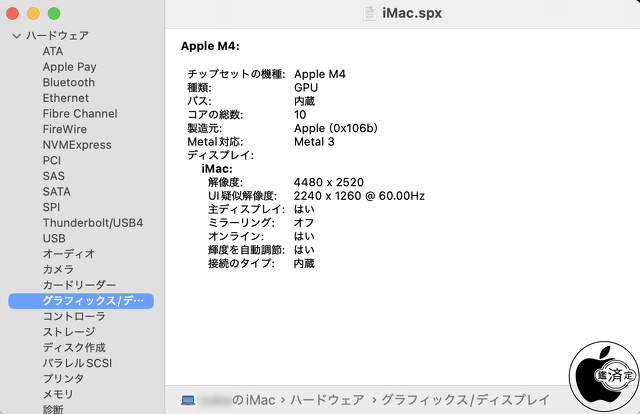This screenshot has width=640, height=414.
Task: Select Apple Pay in the sidebar
Action: point(69,67)
